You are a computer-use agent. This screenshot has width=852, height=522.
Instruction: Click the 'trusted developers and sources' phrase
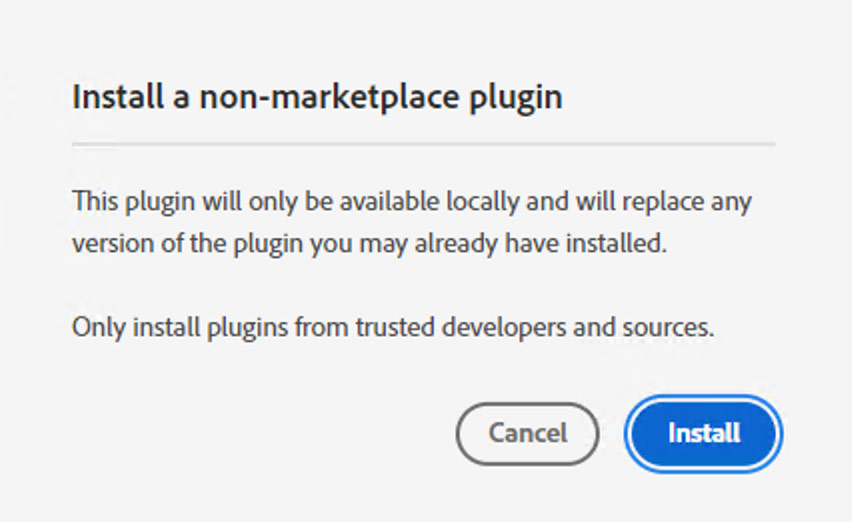[535, 328]
